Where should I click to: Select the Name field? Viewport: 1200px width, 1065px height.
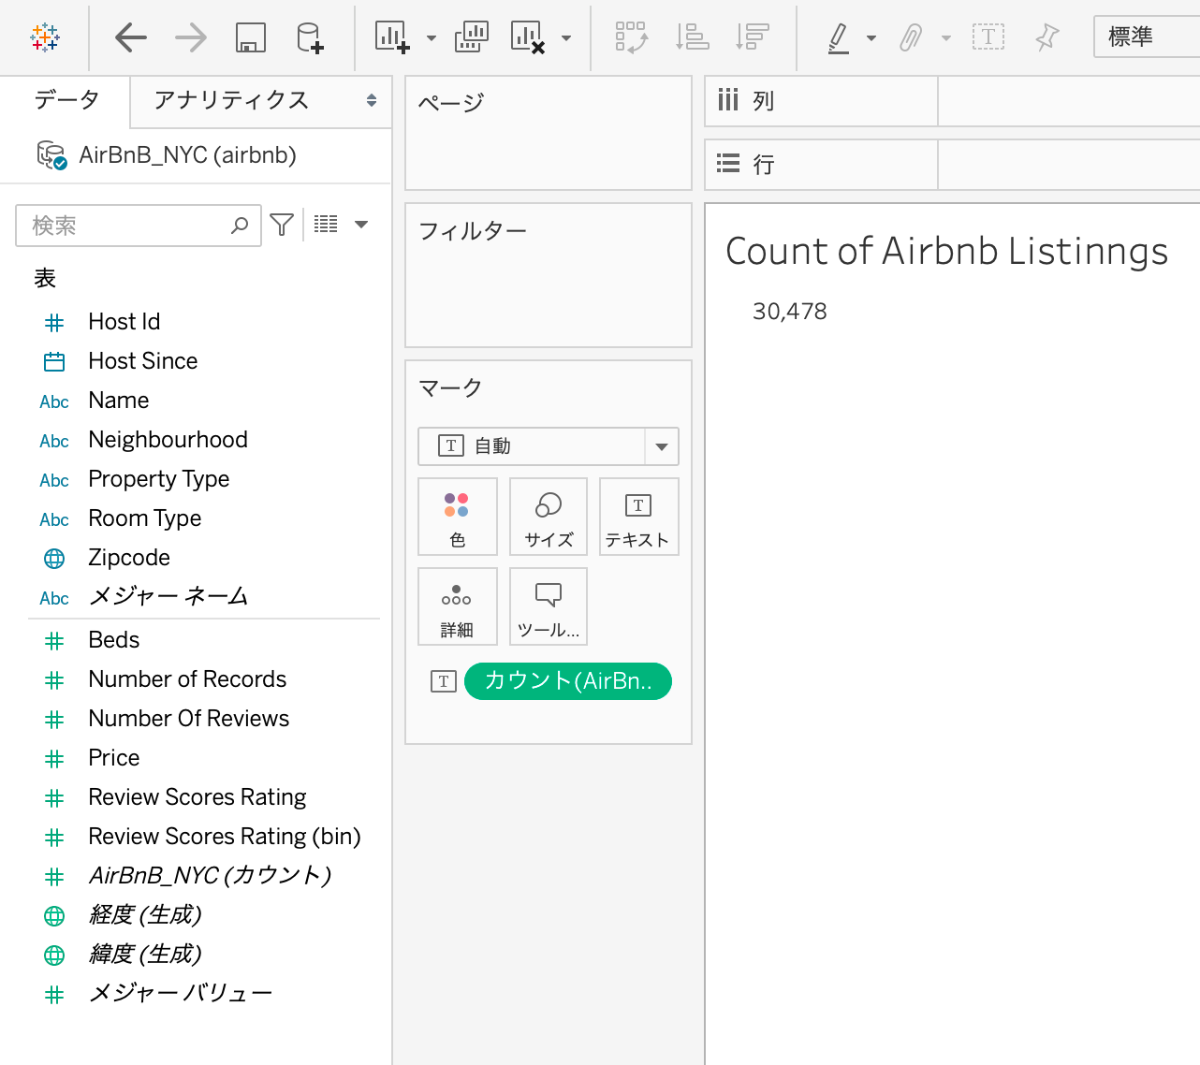tap(118, 400)
